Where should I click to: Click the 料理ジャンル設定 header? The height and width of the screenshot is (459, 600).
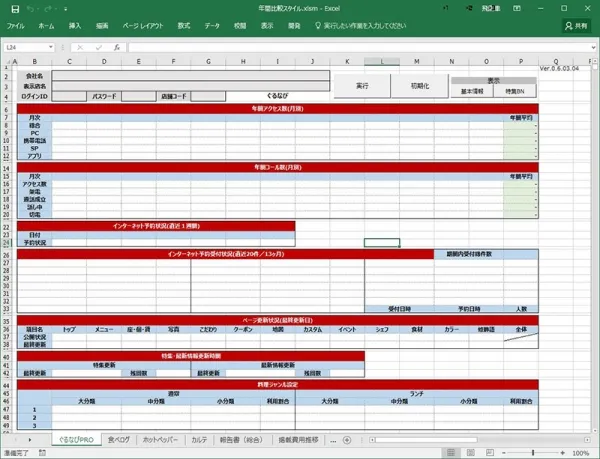pos(277,384)
